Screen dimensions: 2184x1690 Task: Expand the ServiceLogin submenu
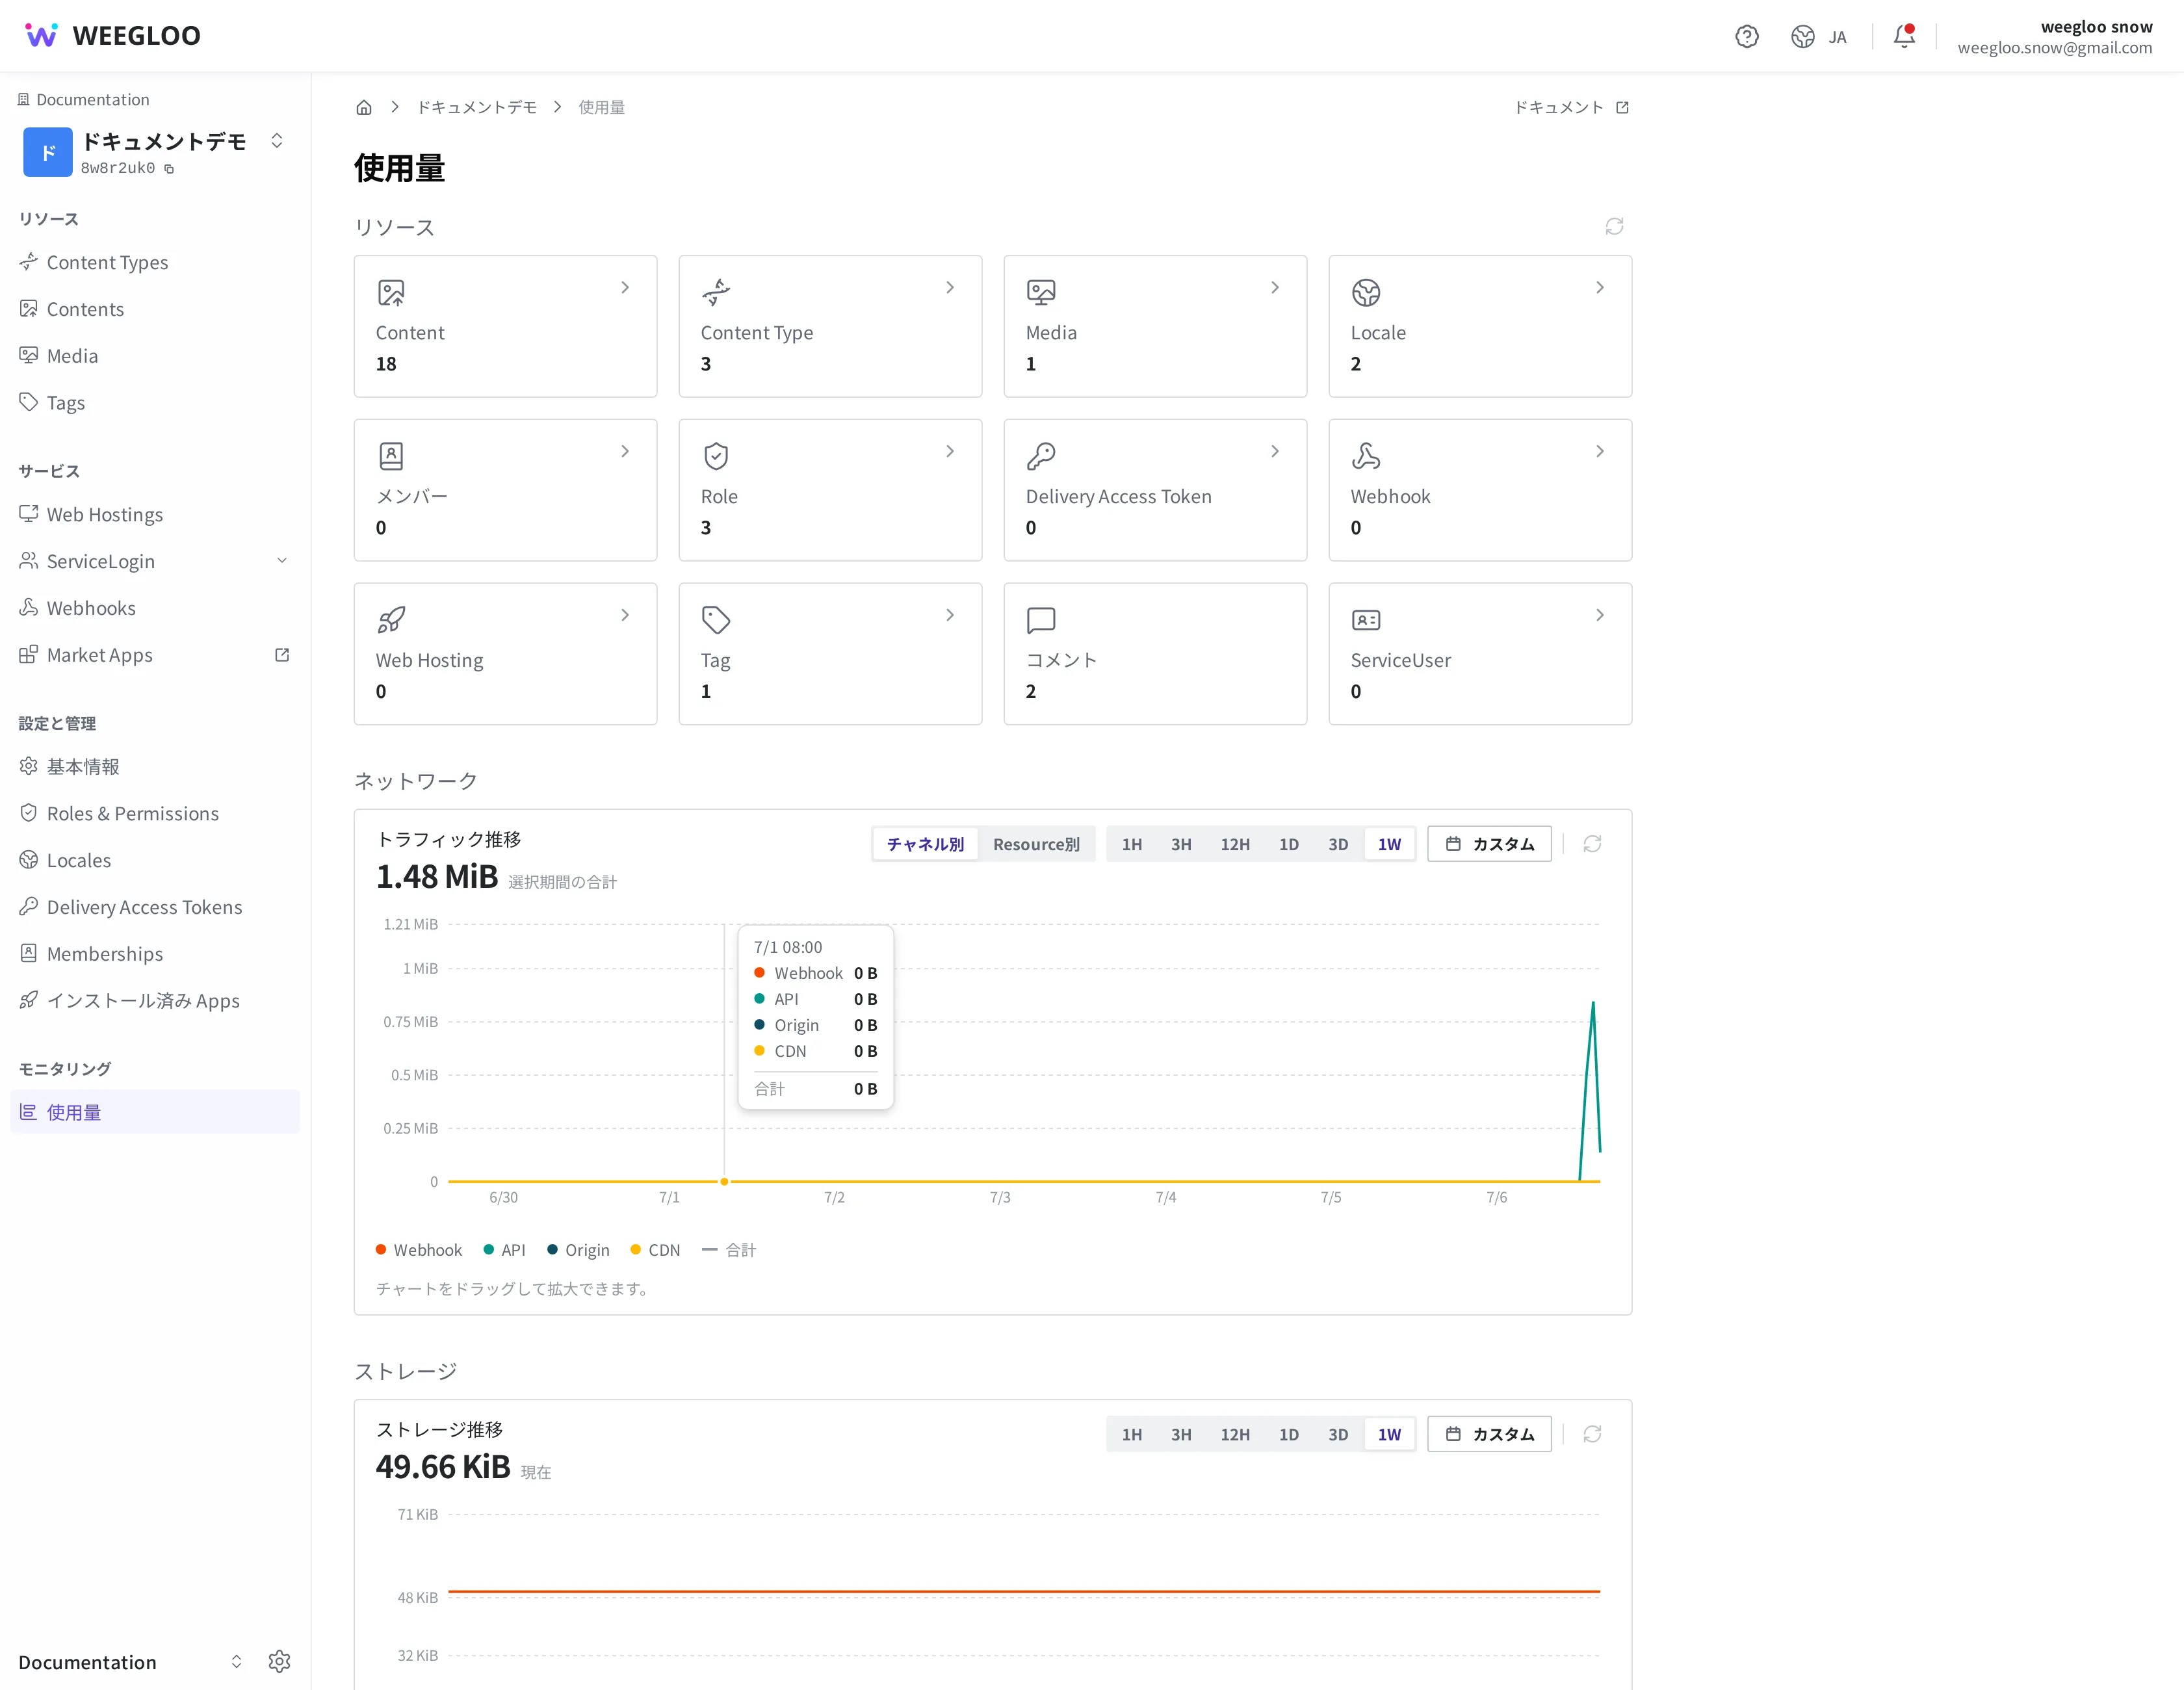point(282,561)
